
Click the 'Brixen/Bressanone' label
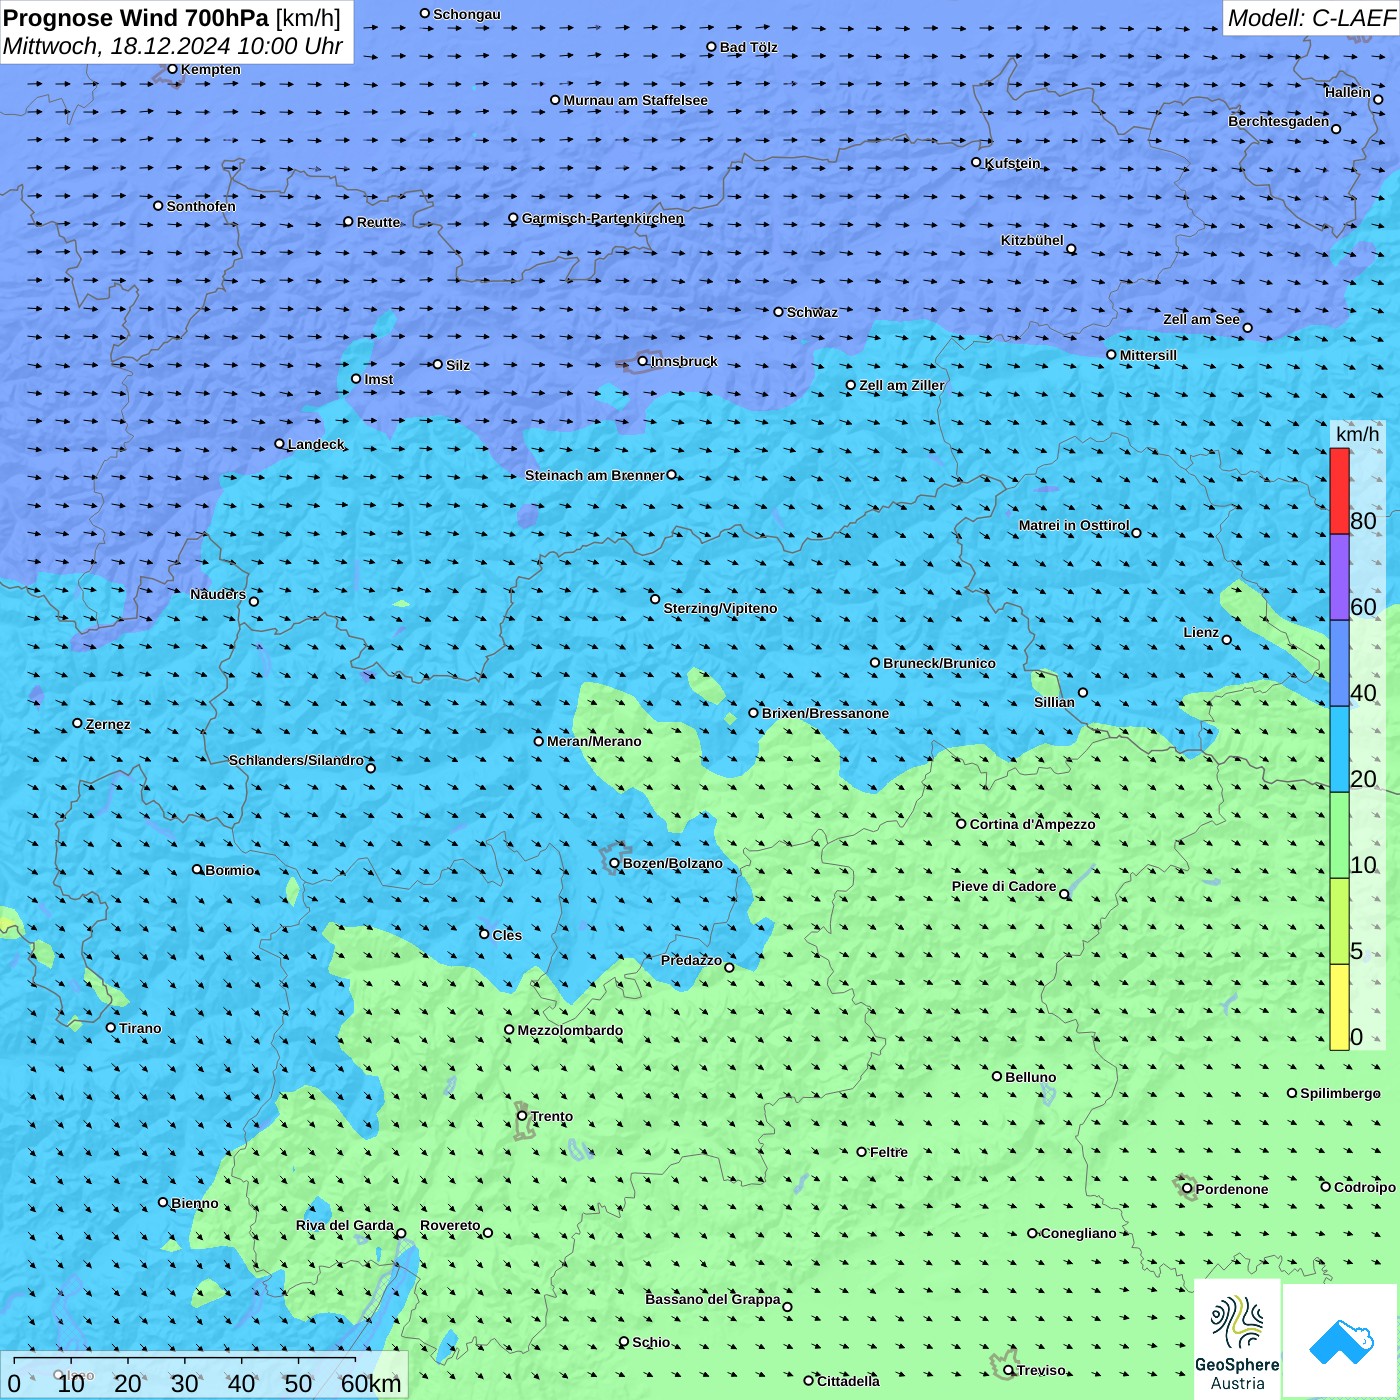825,713
